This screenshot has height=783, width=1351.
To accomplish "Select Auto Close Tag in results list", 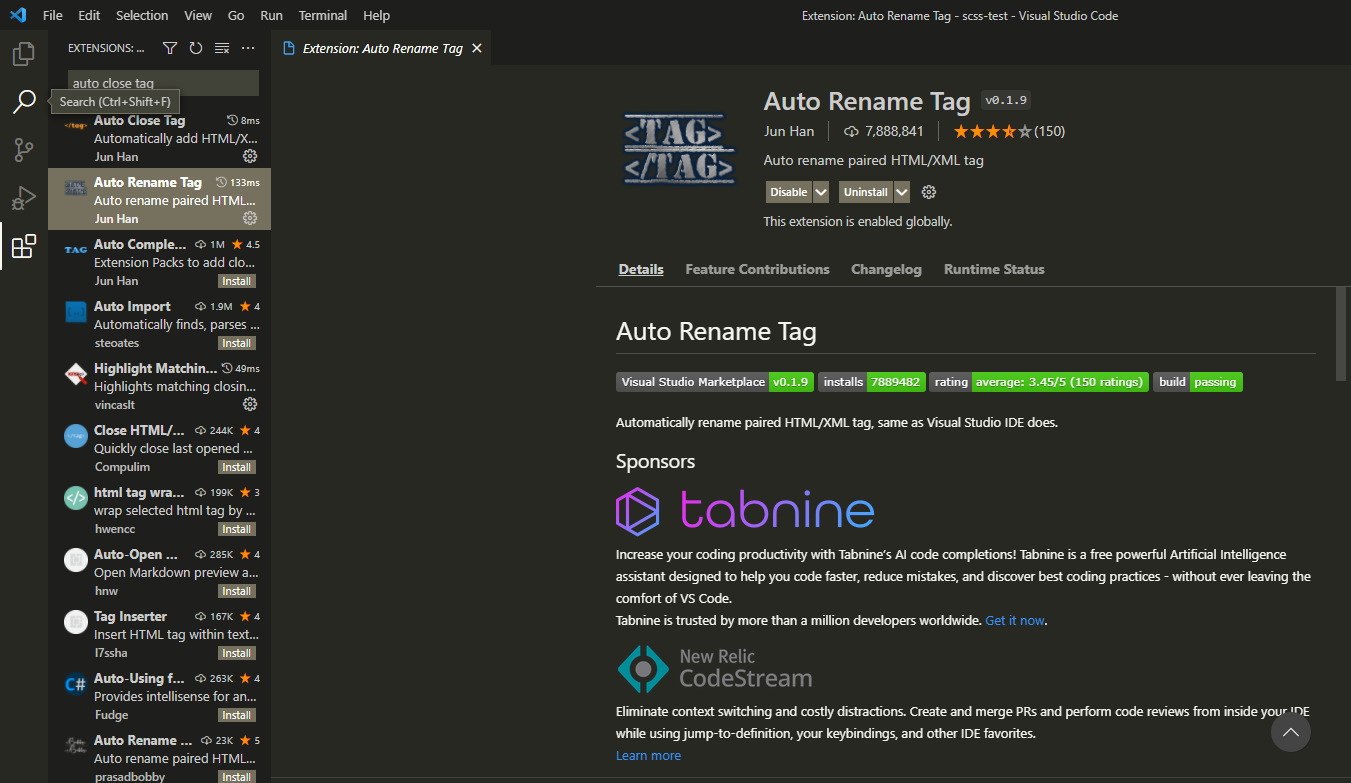I will point(160,137).
